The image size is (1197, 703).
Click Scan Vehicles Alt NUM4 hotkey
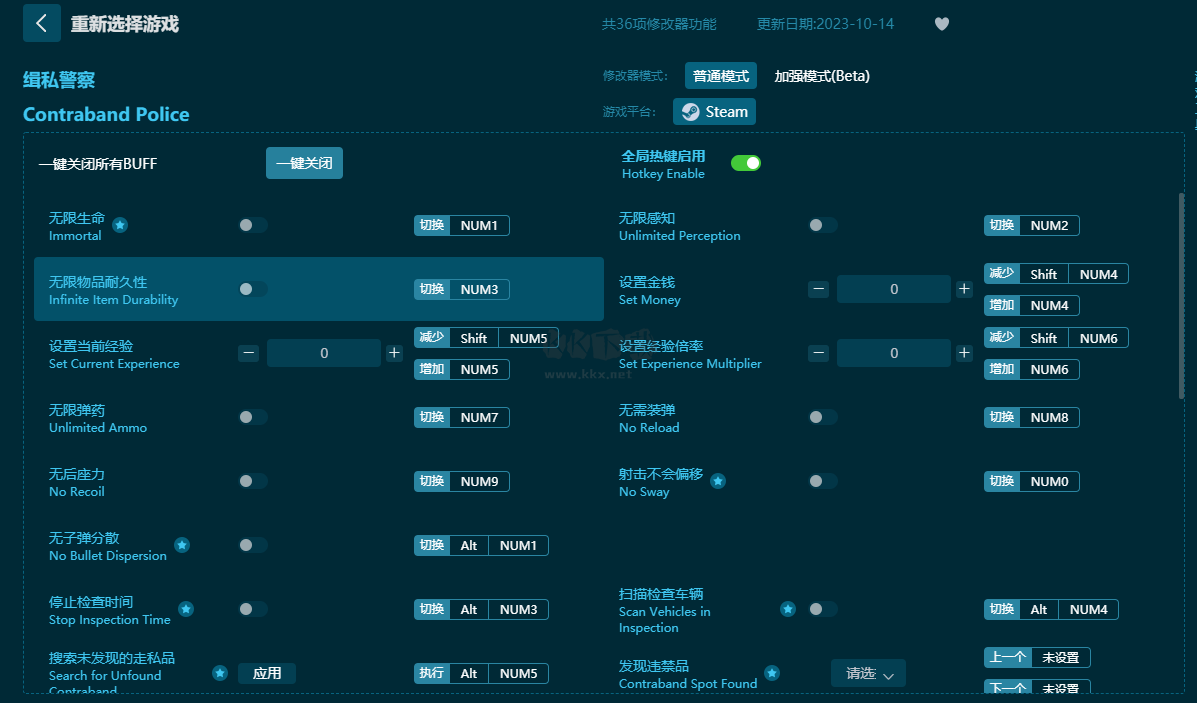(x=1051, y=609)
